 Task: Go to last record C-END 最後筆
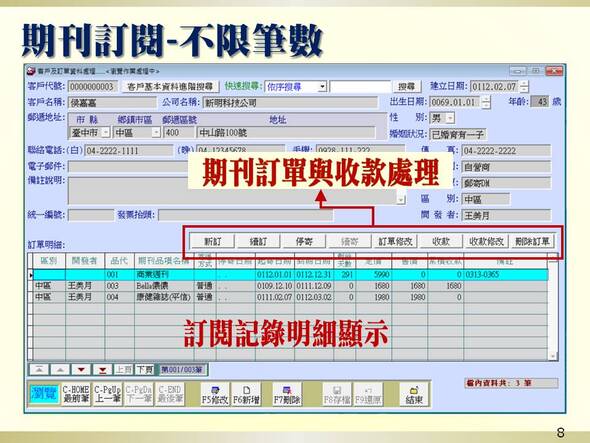[170, 394]
